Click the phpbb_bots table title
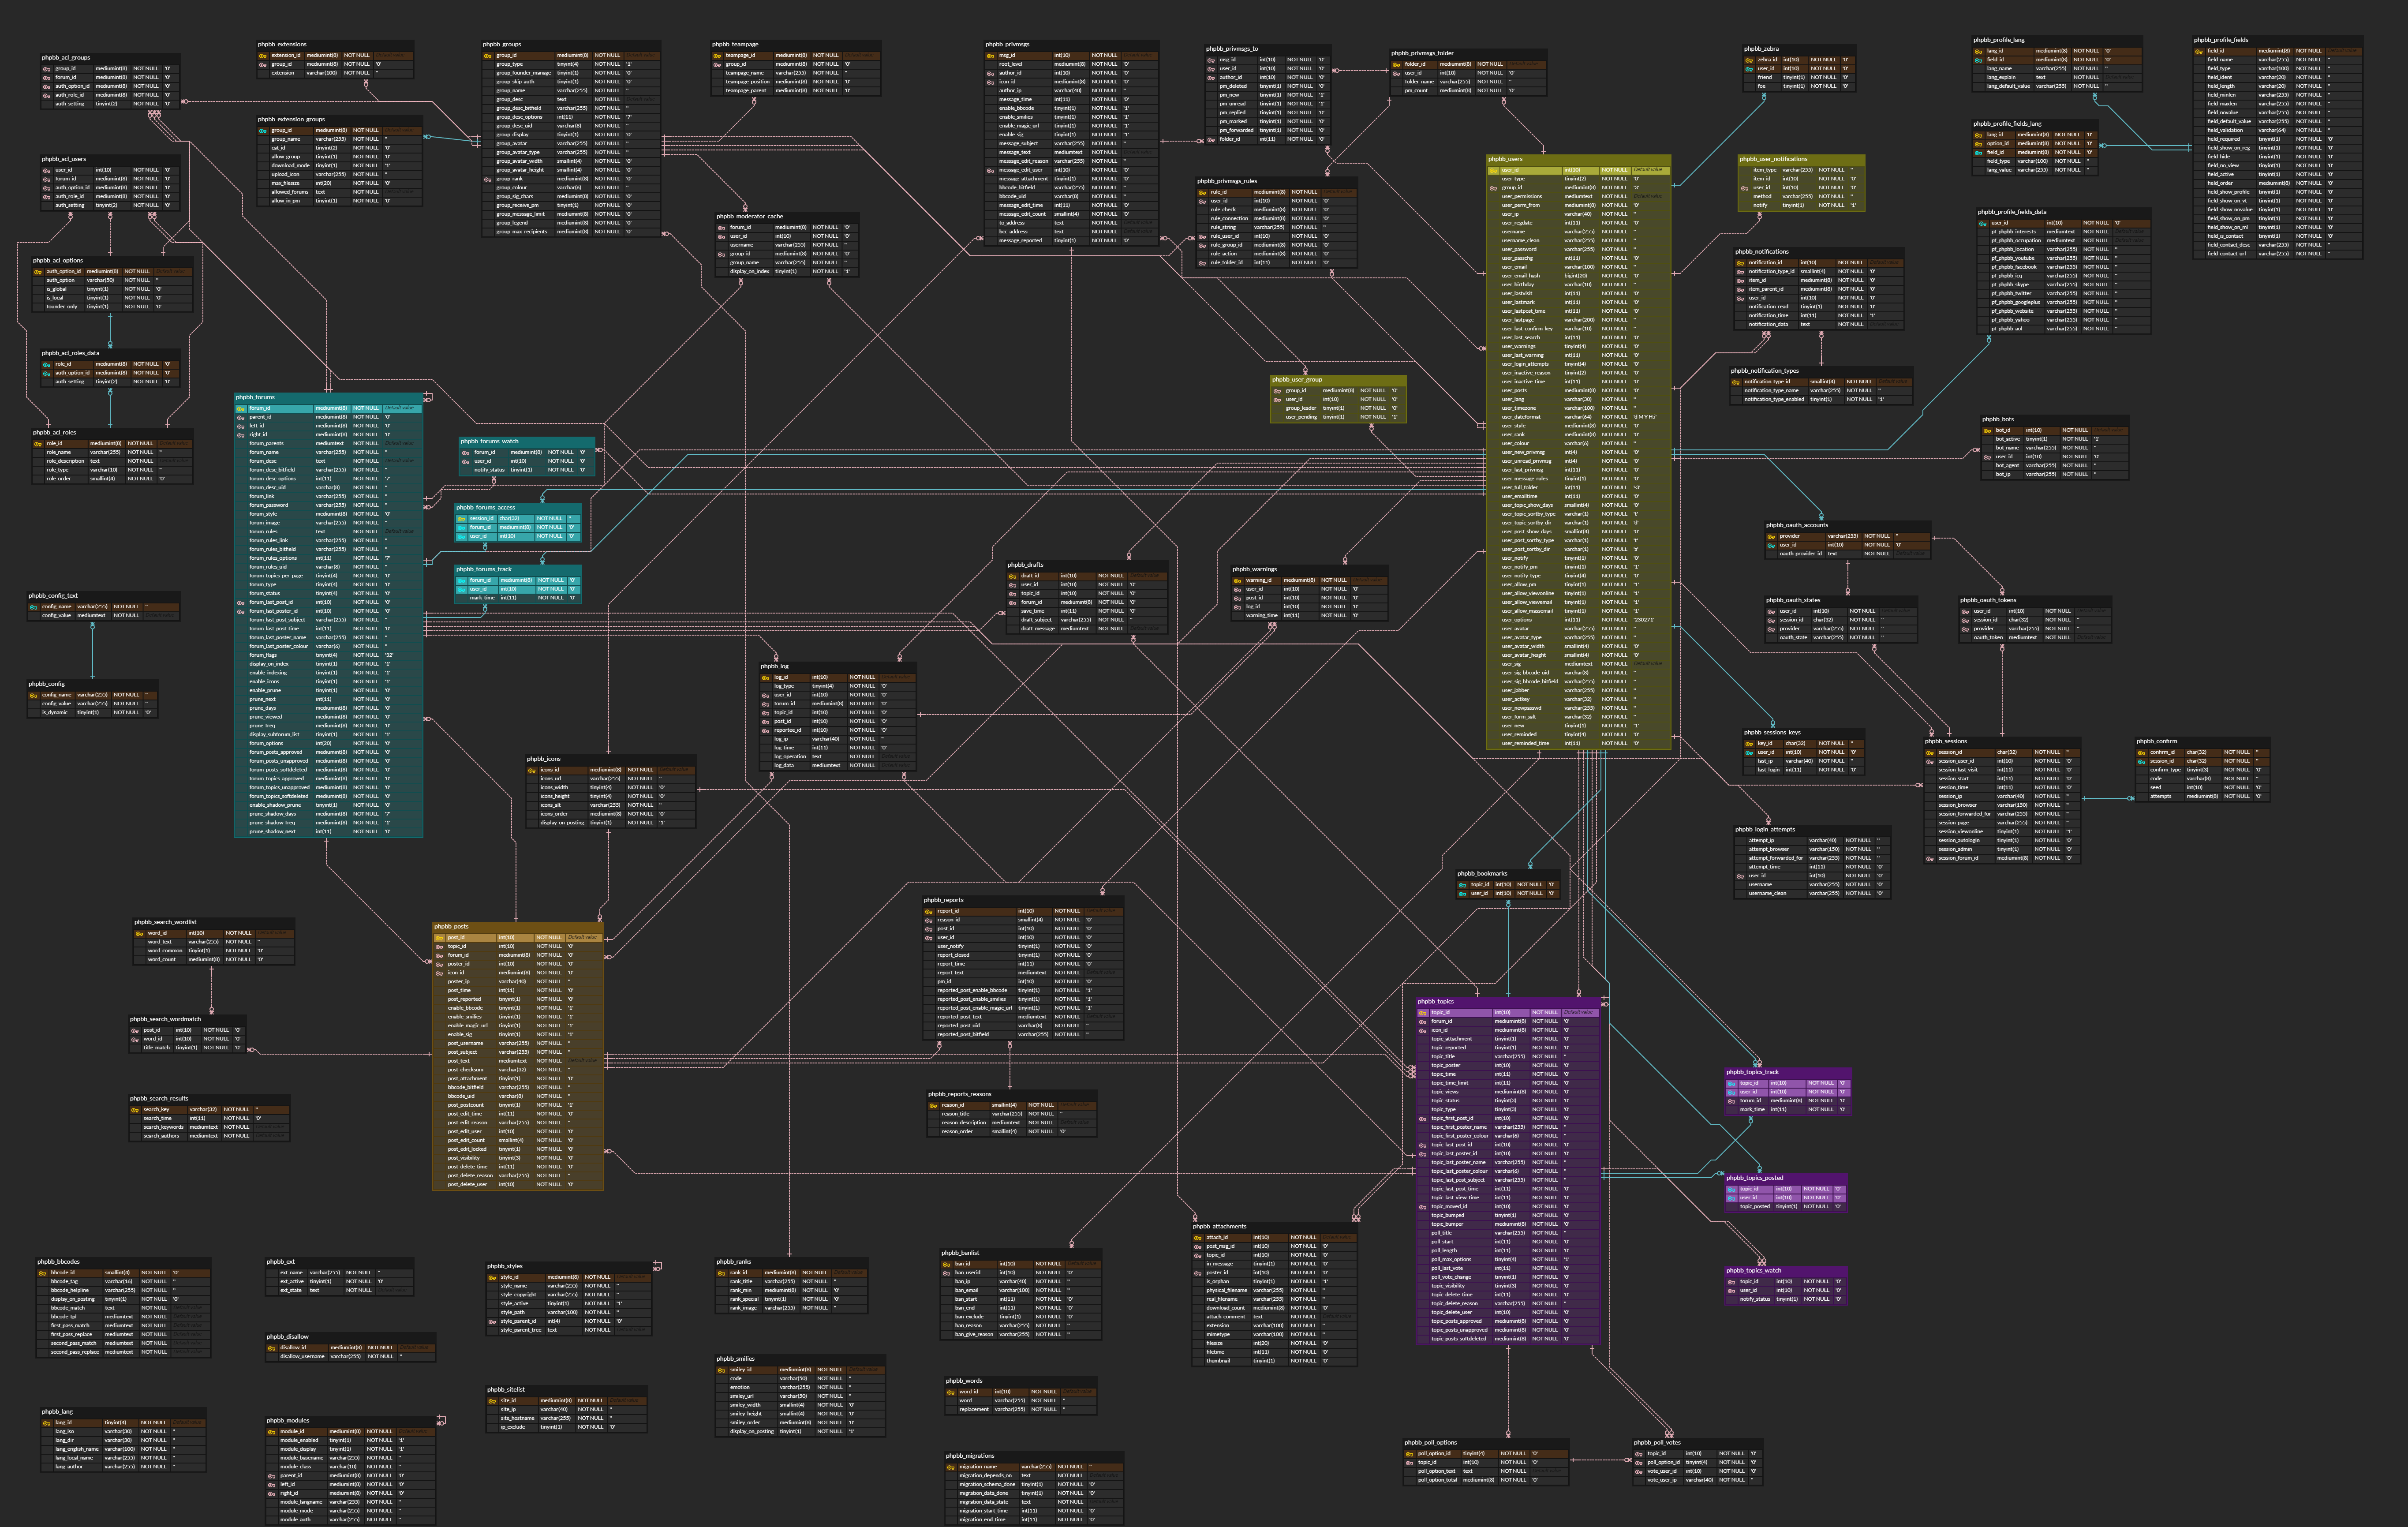The image size is (2408, 1527). pos(1997,419)
